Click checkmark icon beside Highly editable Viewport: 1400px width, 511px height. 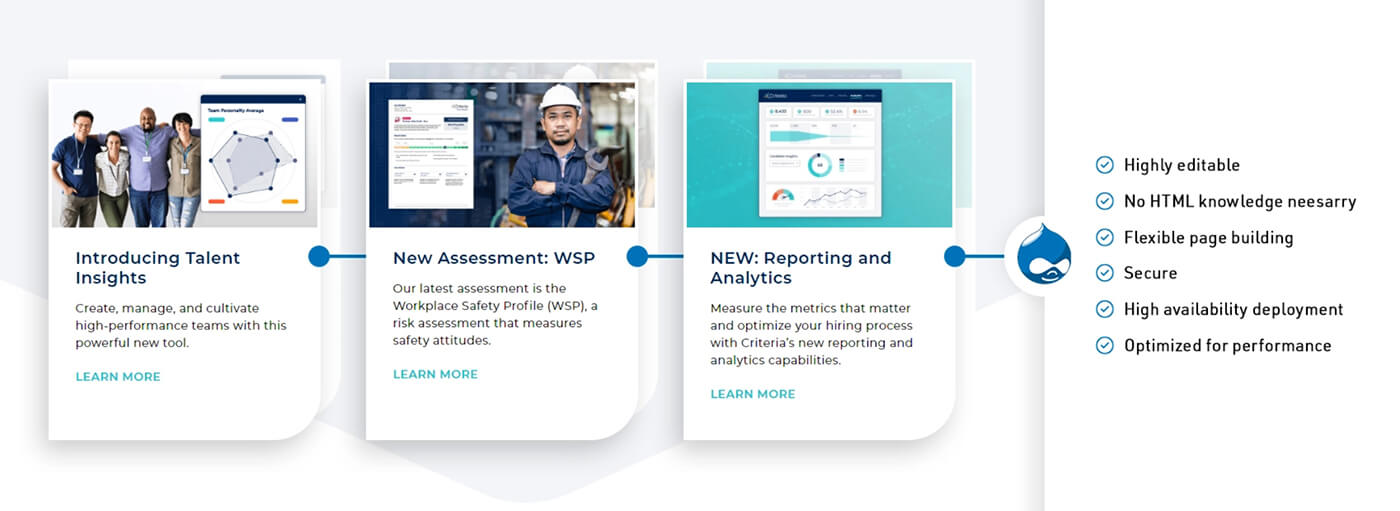point(1105,165)
